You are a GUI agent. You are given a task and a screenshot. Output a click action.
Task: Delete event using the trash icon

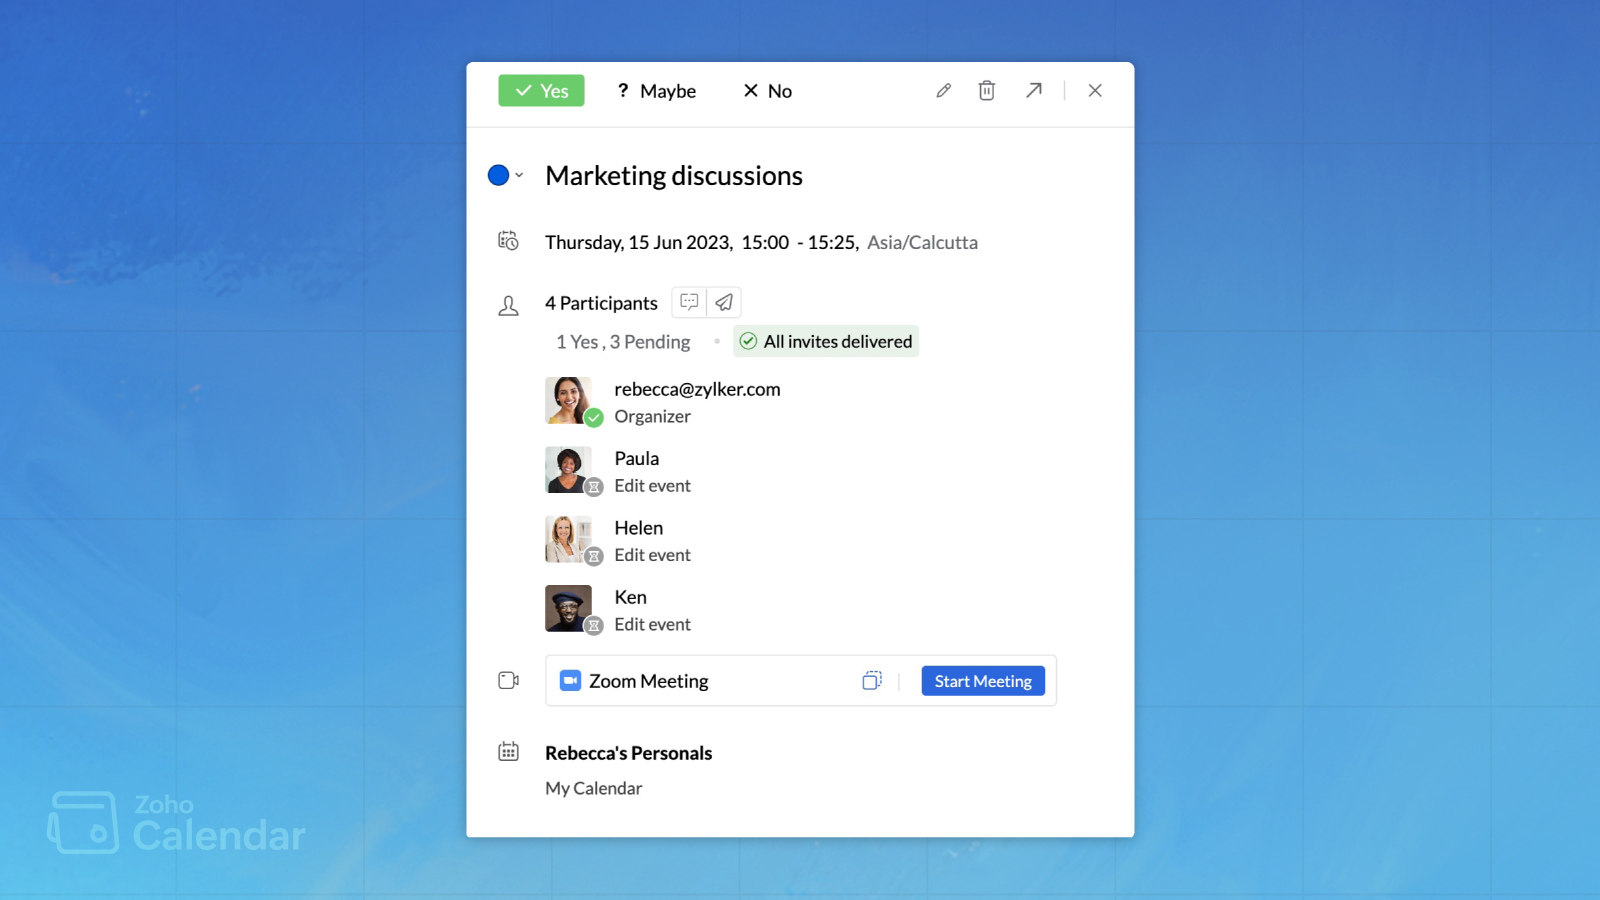click(987, 91)
